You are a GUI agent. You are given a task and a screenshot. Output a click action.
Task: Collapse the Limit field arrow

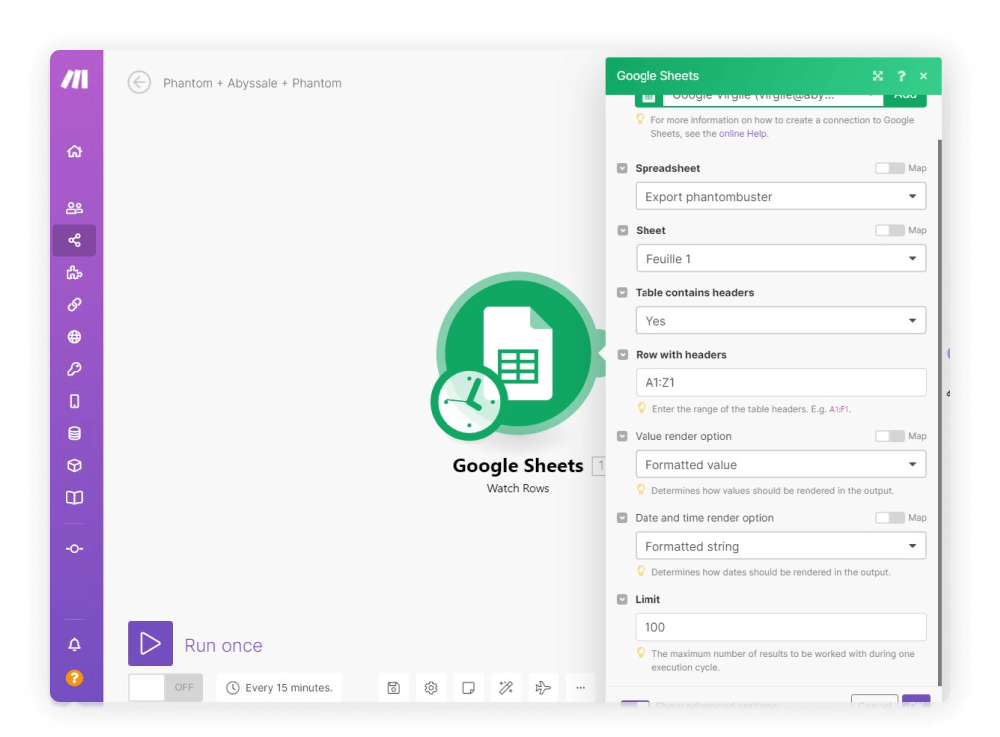pyautogui.click(x=622, y=599)
